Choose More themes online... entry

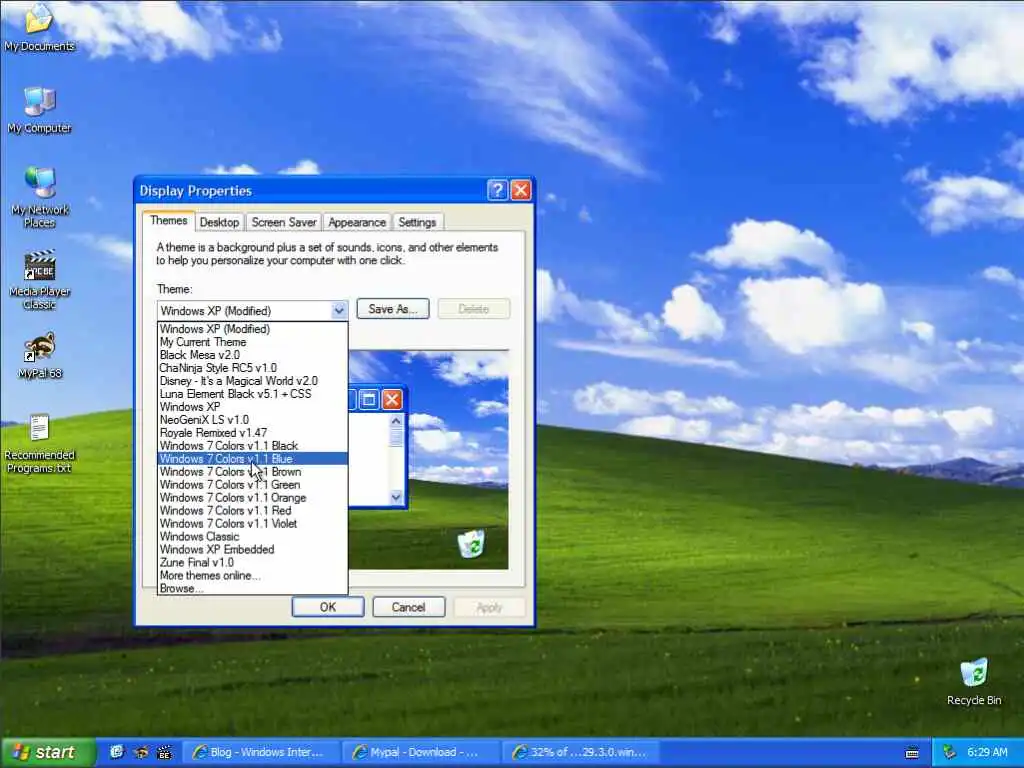(253, 575)
